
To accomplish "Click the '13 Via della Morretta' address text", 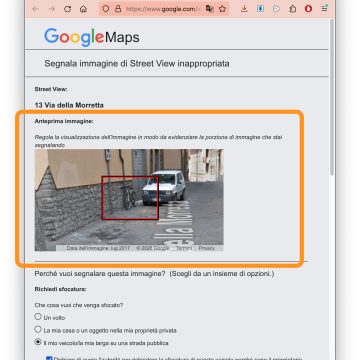I will point(69,105).
